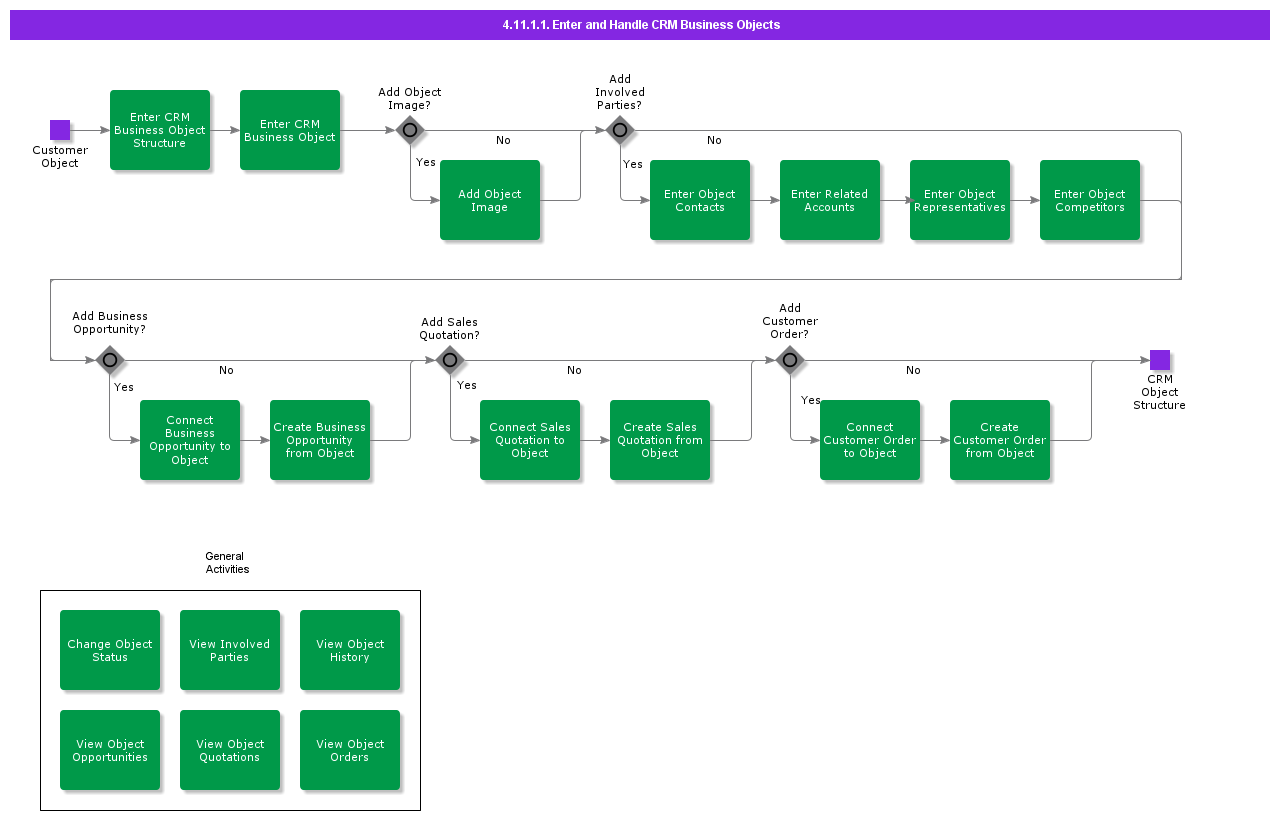Click the purple diagram title header bar

tap(640, 25)
